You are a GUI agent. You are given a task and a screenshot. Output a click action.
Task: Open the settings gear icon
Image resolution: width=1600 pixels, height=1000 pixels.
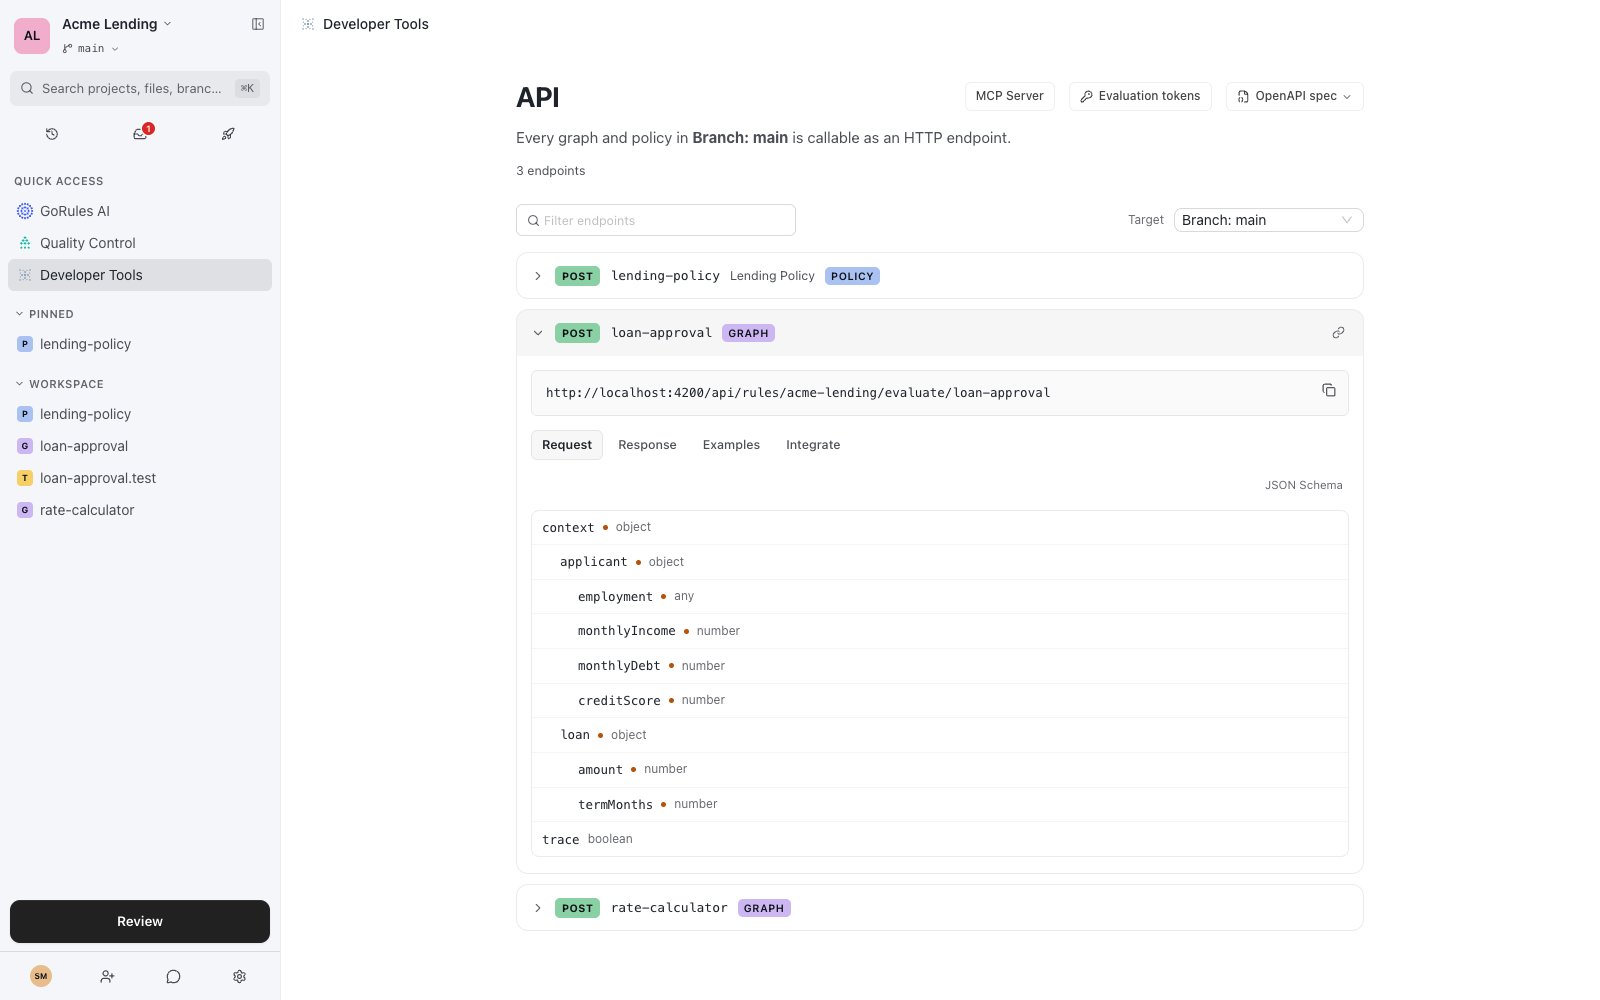pyautogui.click(x=239, y=976)
